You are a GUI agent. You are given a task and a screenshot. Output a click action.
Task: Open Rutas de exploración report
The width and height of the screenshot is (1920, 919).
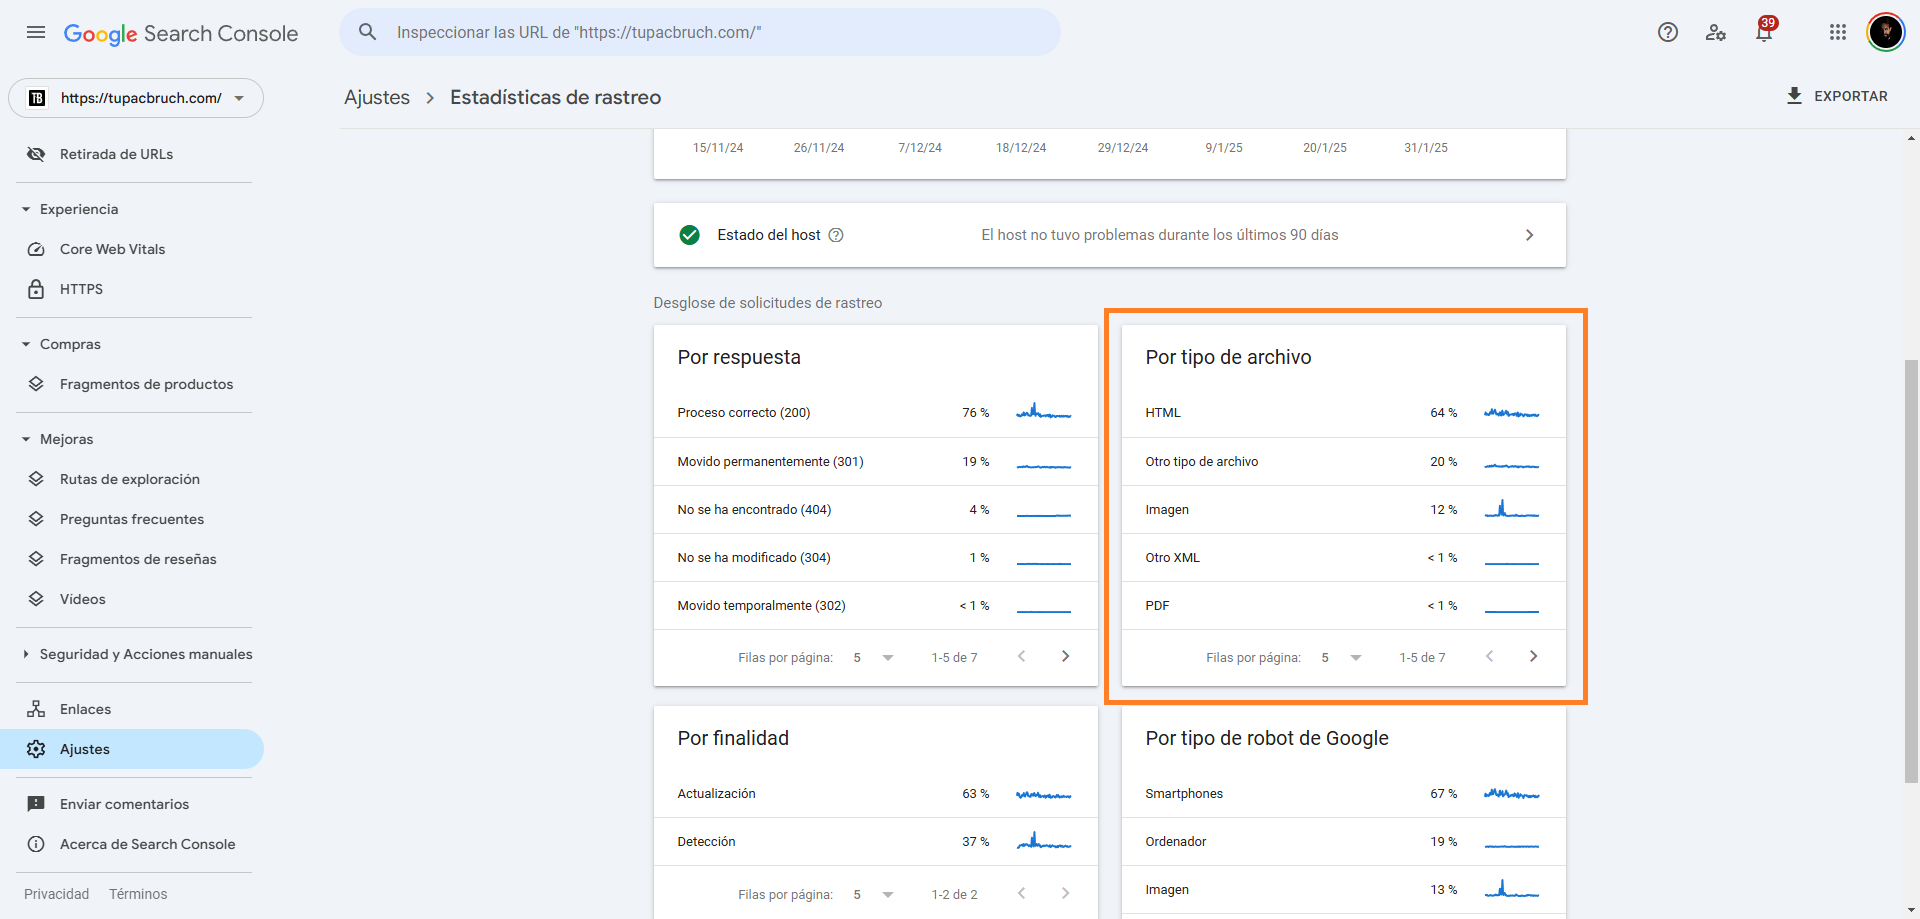coord(128,479)
